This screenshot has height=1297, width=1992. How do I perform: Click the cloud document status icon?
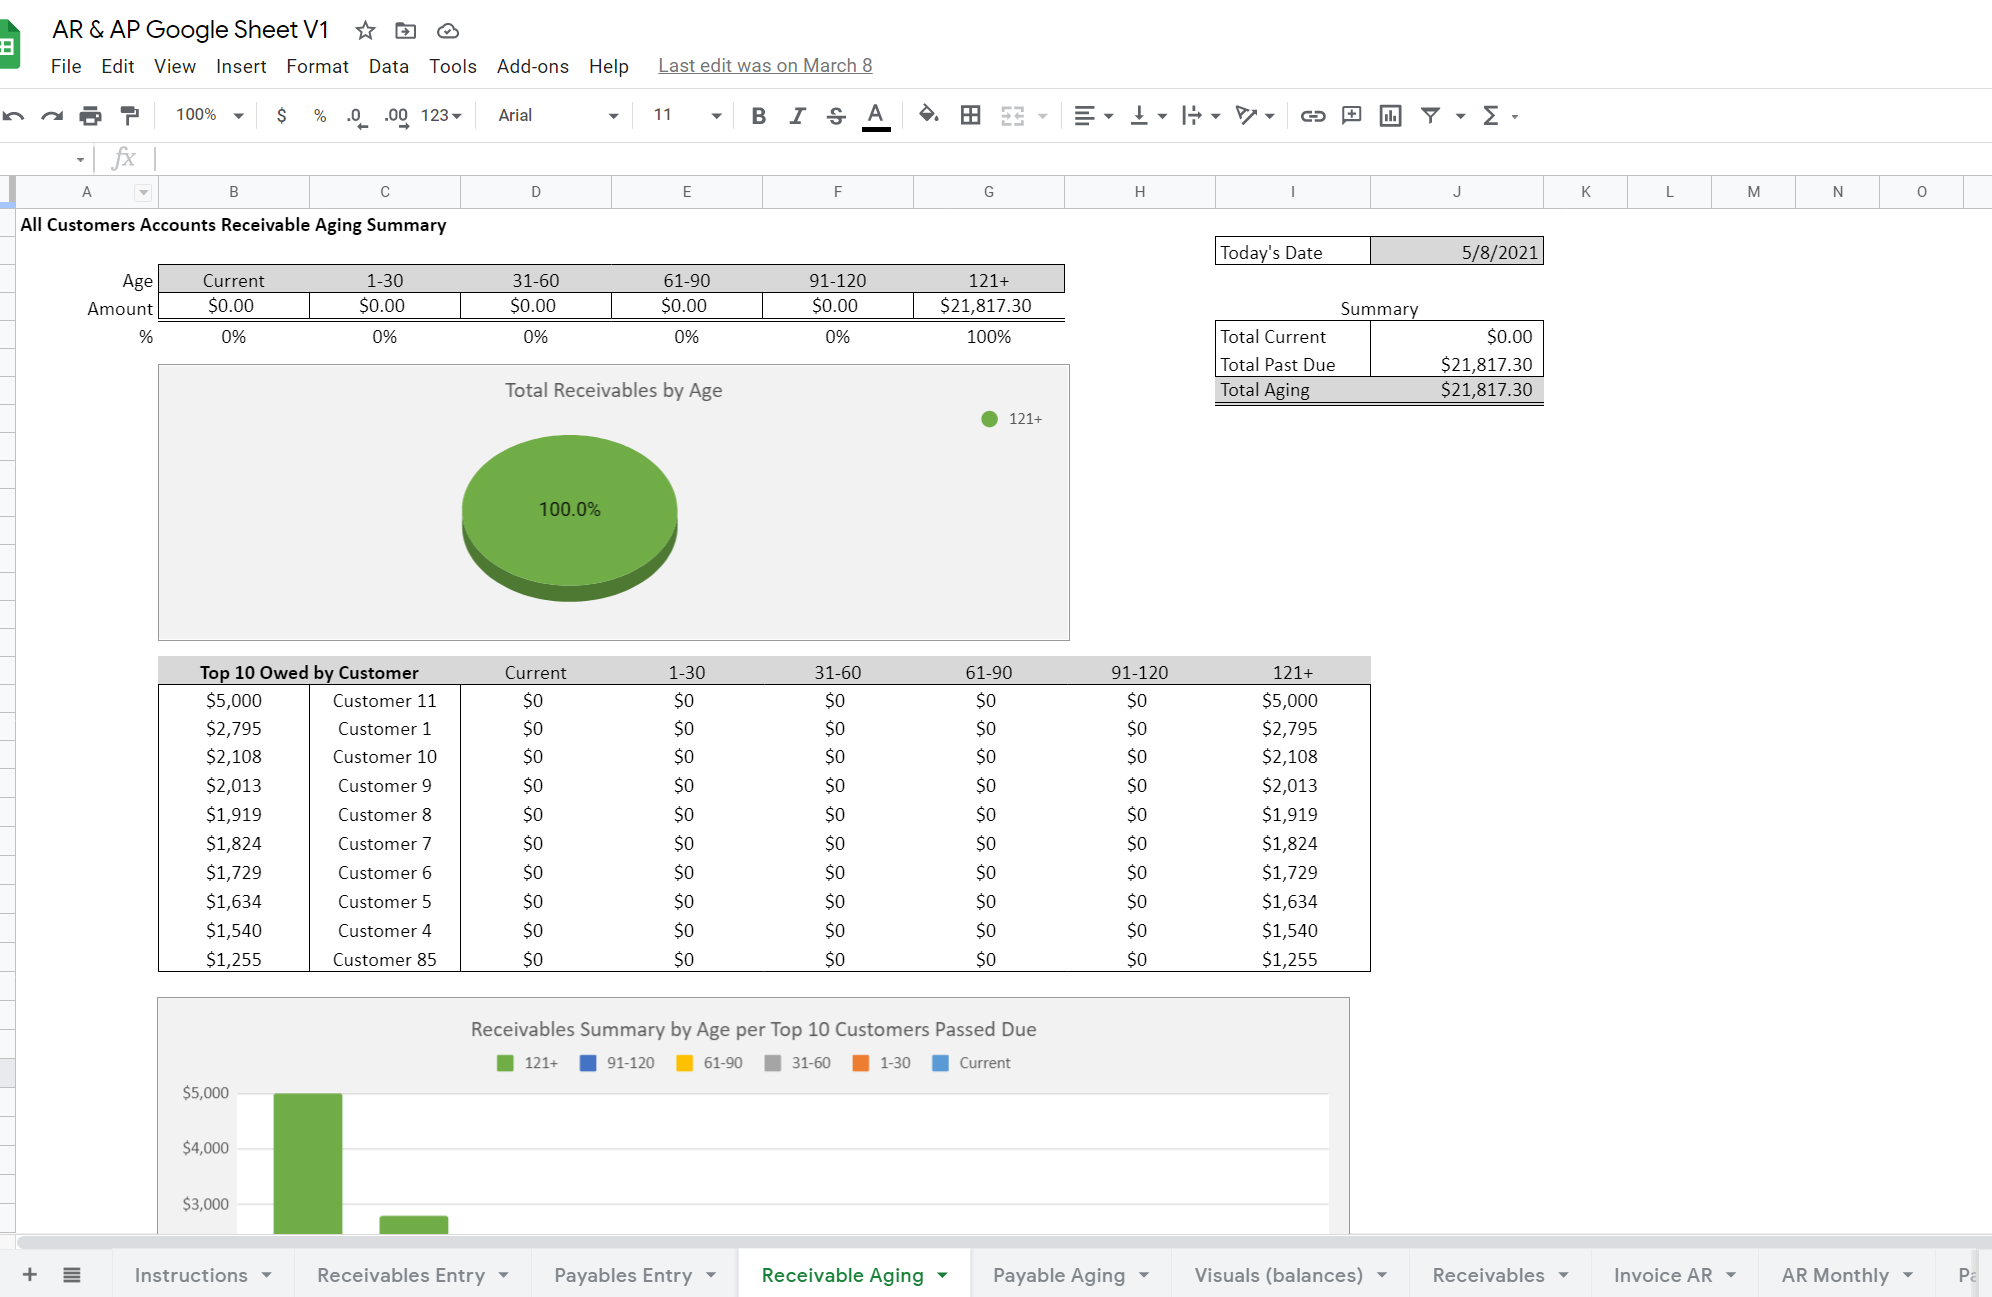click(x=448, y=31)
